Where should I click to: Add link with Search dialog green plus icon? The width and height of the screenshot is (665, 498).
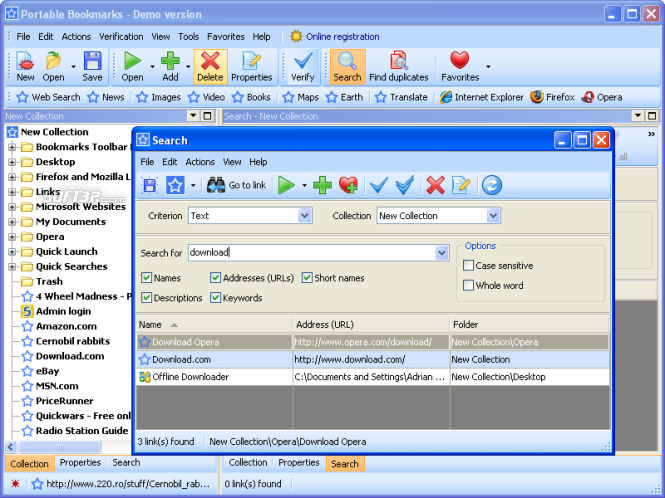click(x=322, y=185)
